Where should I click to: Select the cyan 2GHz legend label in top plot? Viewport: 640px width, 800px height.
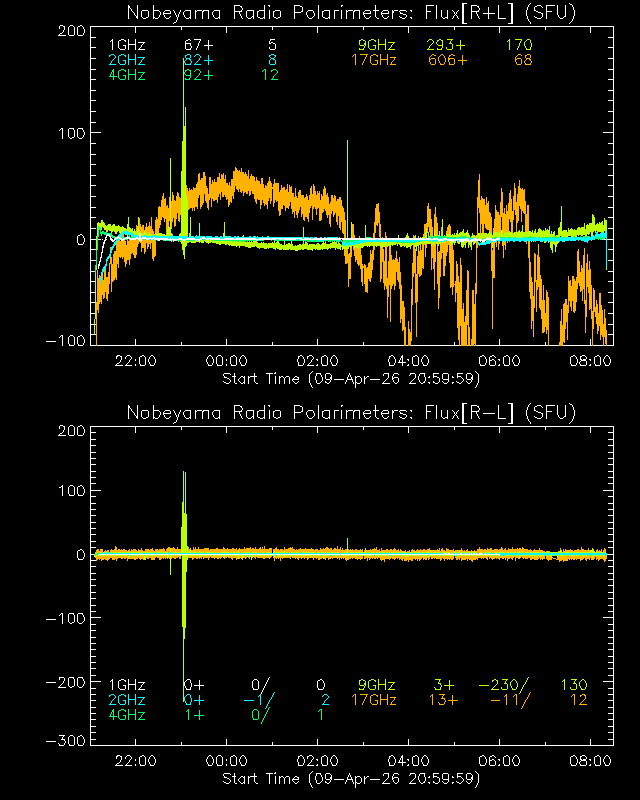128,61
